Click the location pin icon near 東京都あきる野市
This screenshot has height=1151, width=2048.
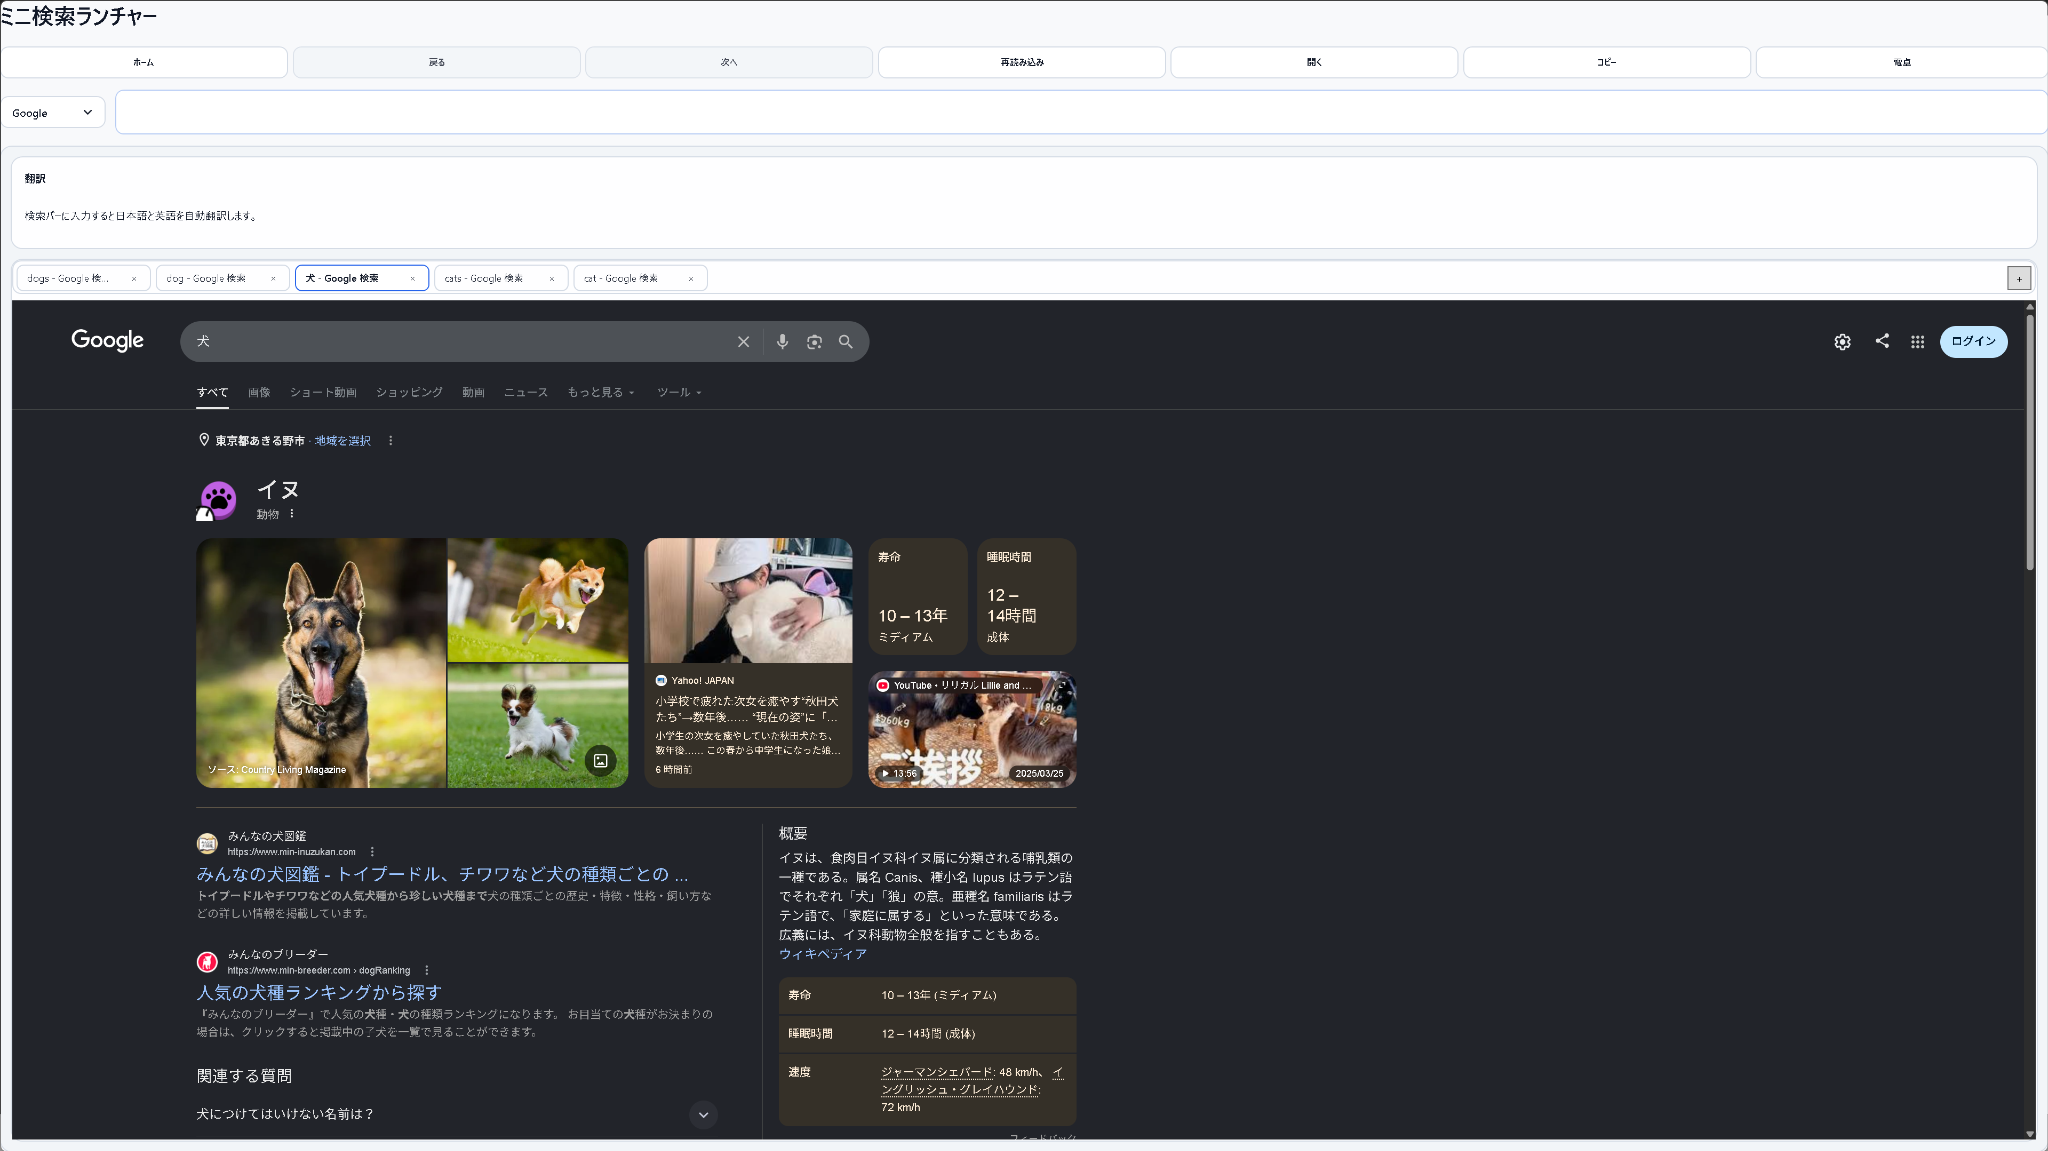tap(204, 440)
